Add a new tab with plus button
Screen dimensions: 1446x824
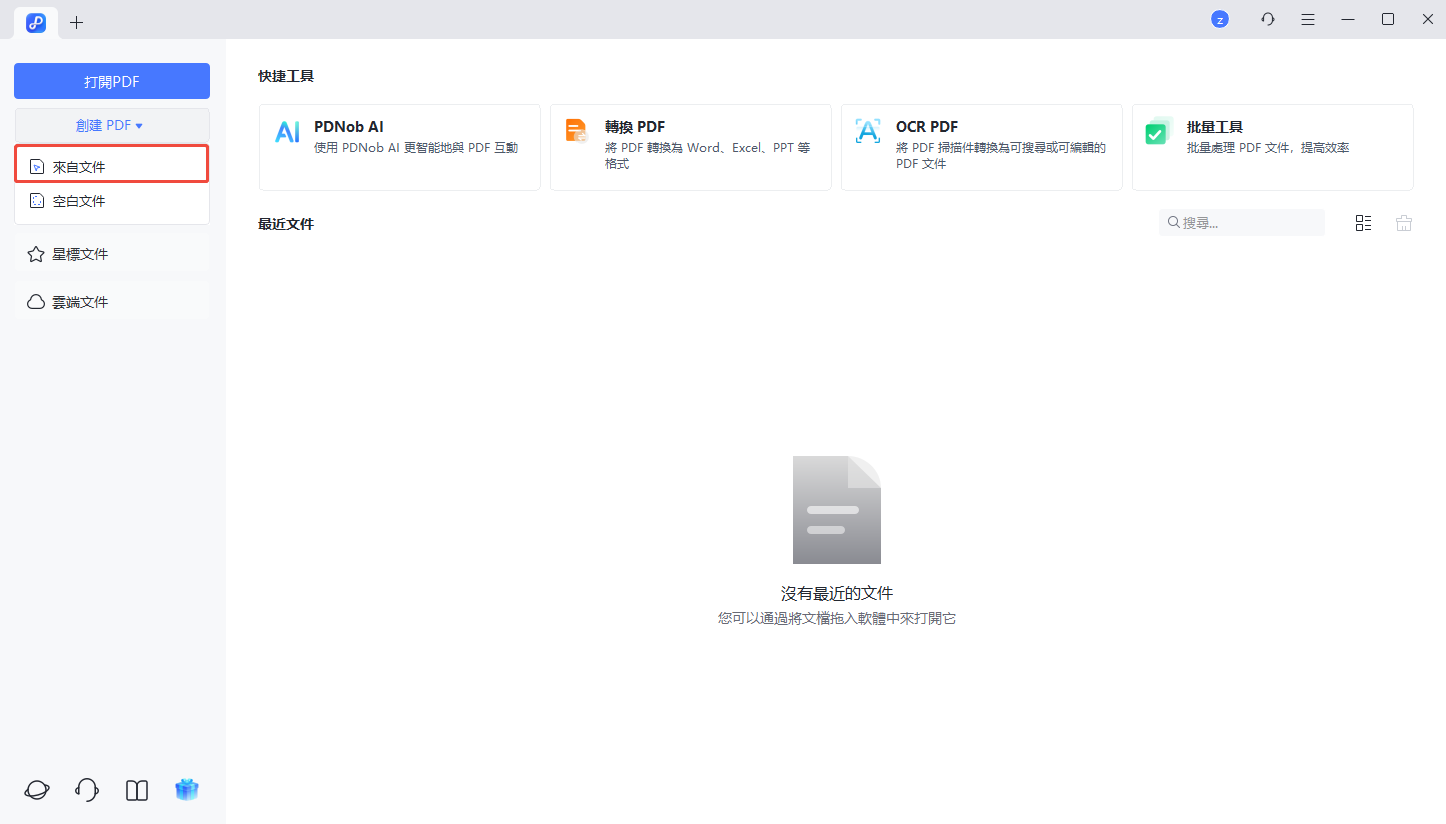click(x=77, y=22)
